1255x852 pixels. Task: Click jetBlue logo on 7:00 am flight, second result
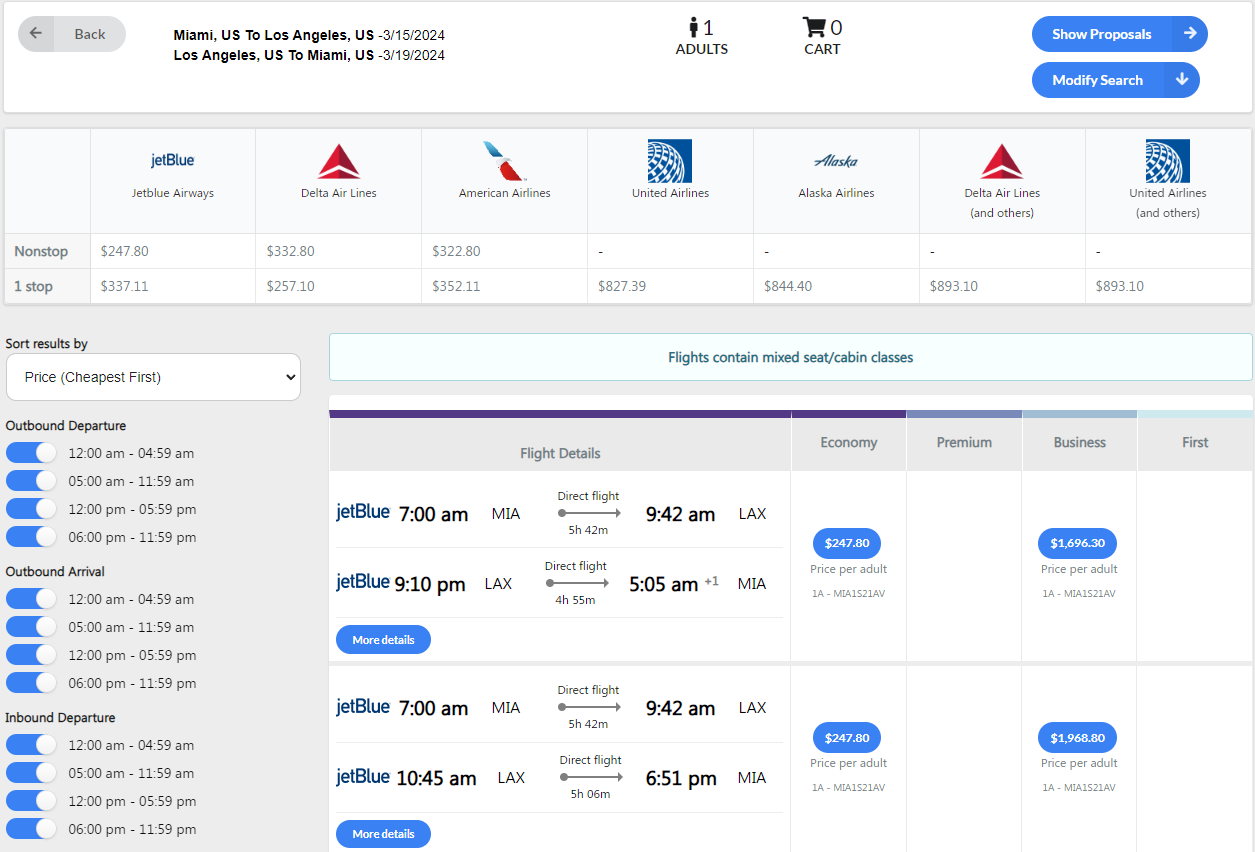pyautogui.click(x=363, y=706)
